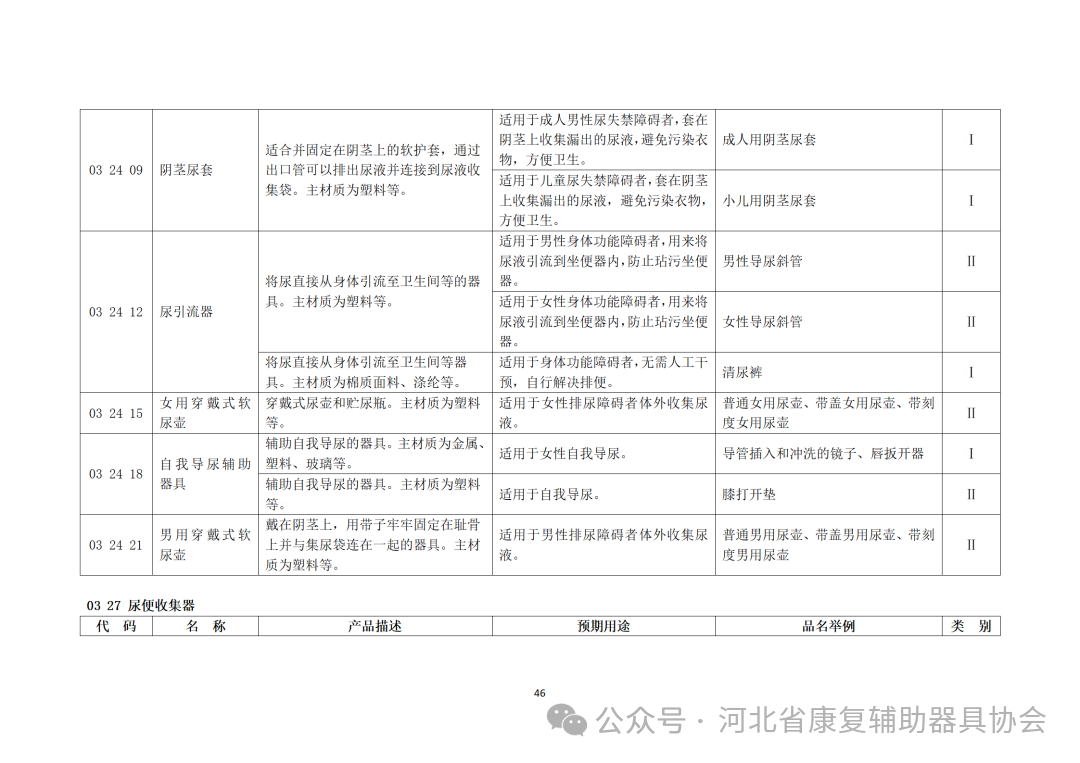
Task: Click the 预期用途 column header
Action: pos(603,625)
